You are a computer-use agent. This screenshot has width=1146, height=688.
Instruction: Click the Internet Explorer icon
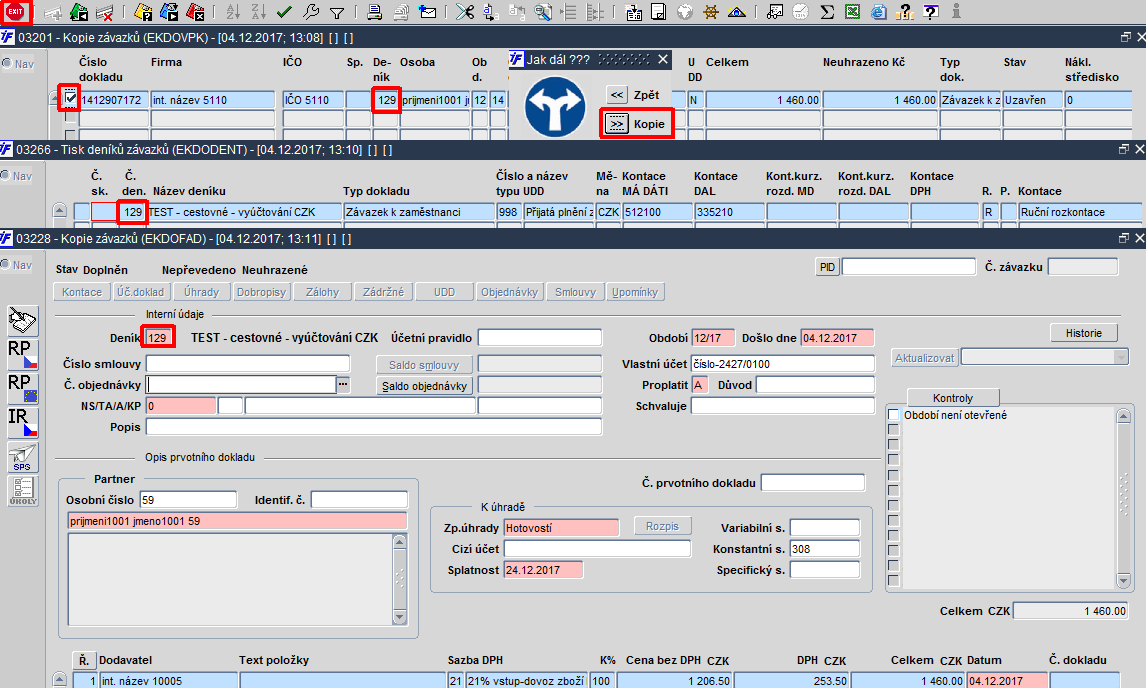(x=879, y=12)
